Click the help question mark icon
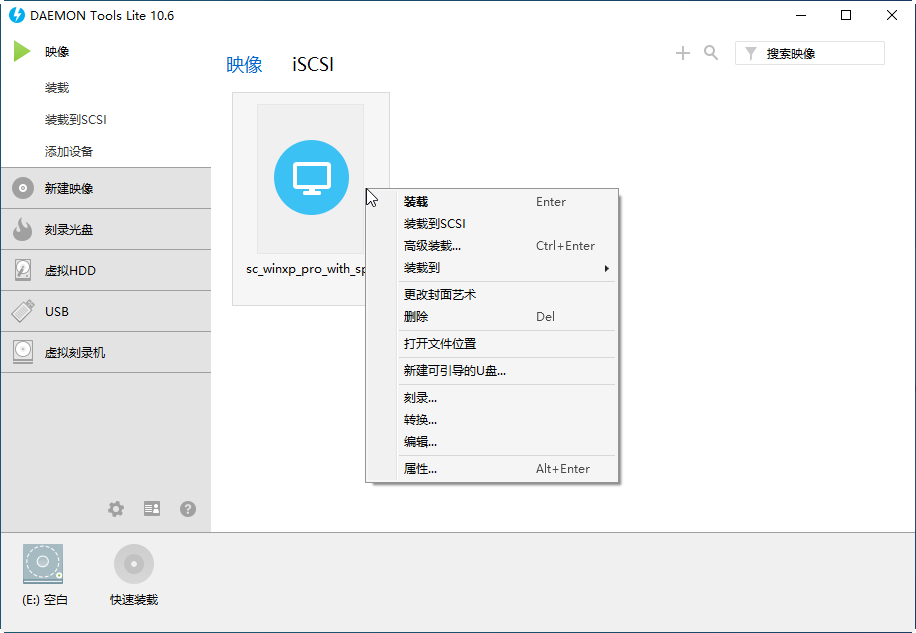 [x=188, y=509]
